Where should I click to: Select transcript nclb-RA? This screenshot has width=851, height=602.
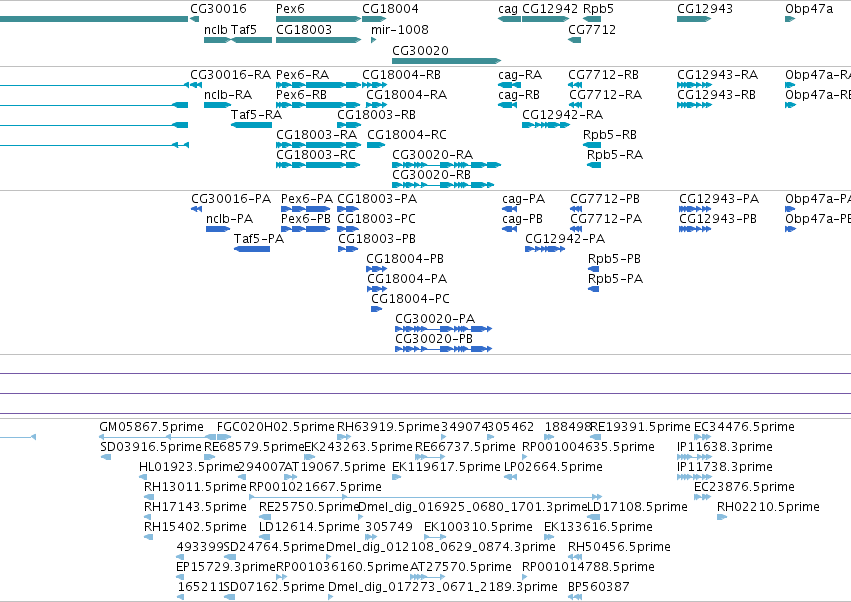tap(228, 95)
